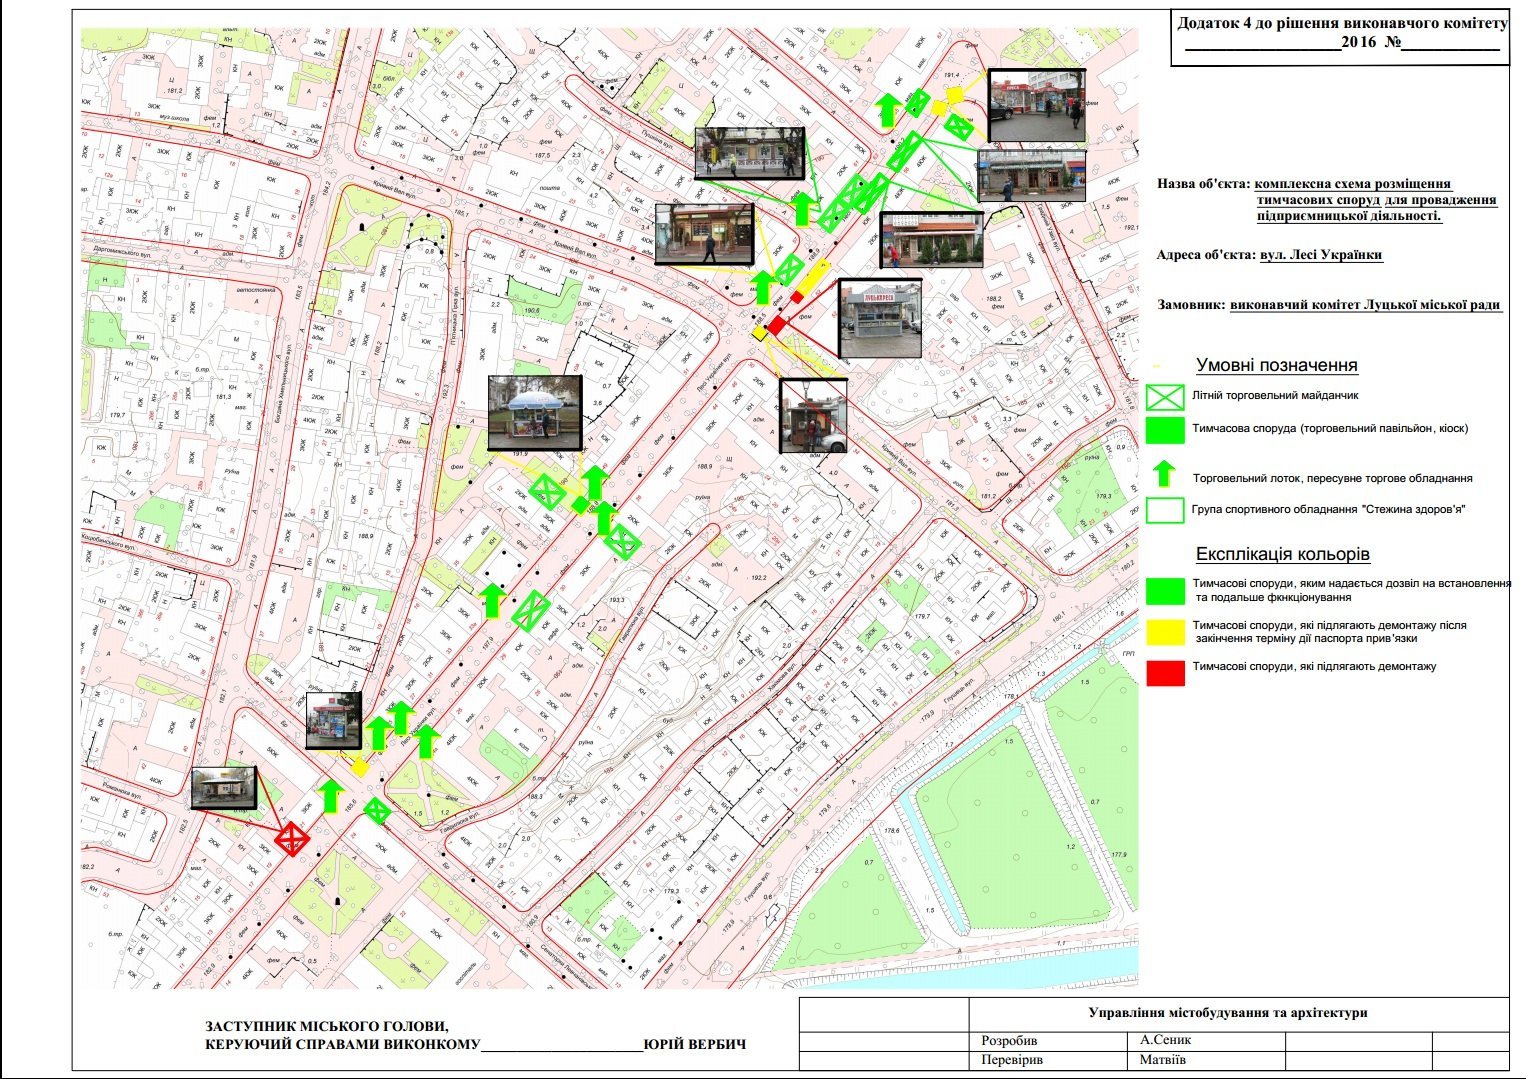Viewport: 1526px width, 1079px height.
Task: Click the Умовні позначення legend heading
Action: click(1276, 366)
